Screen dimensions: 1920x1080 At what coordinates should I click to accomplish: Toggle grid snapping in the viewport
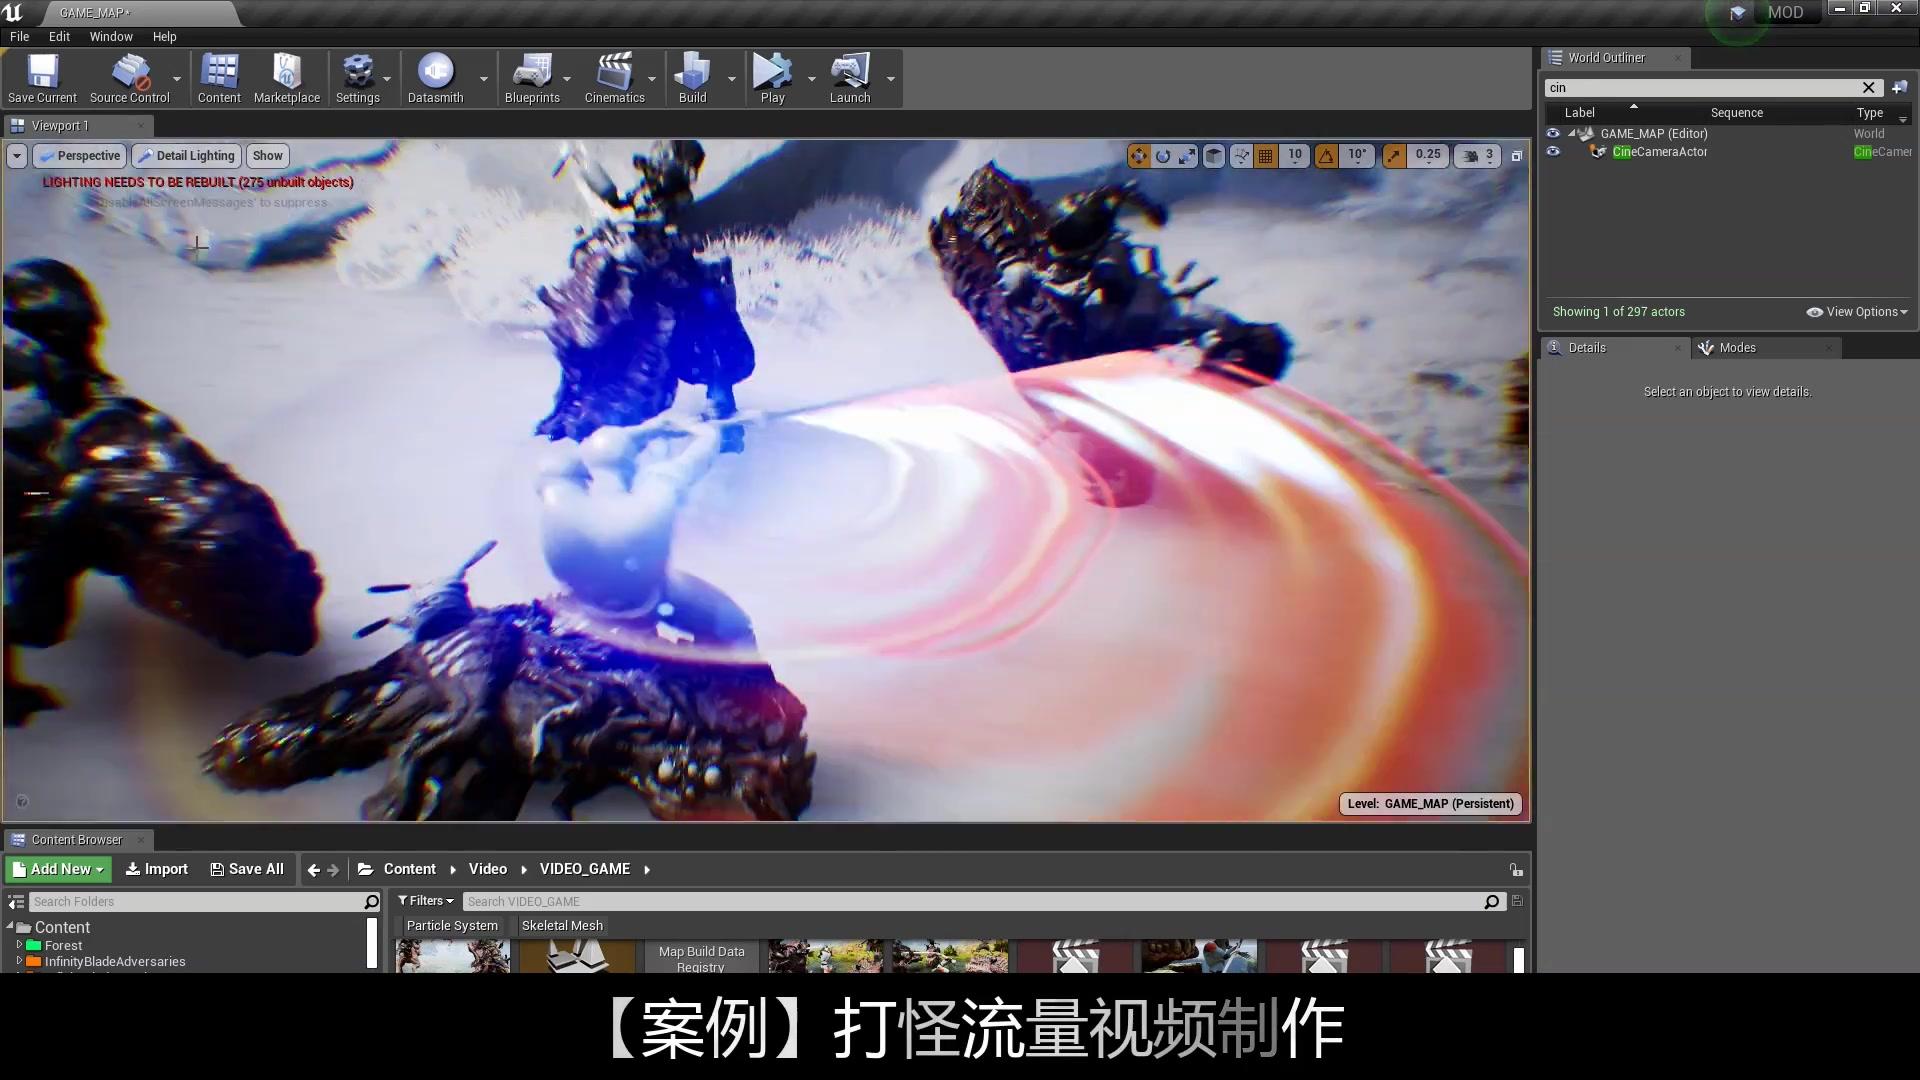coord(1266,156)
